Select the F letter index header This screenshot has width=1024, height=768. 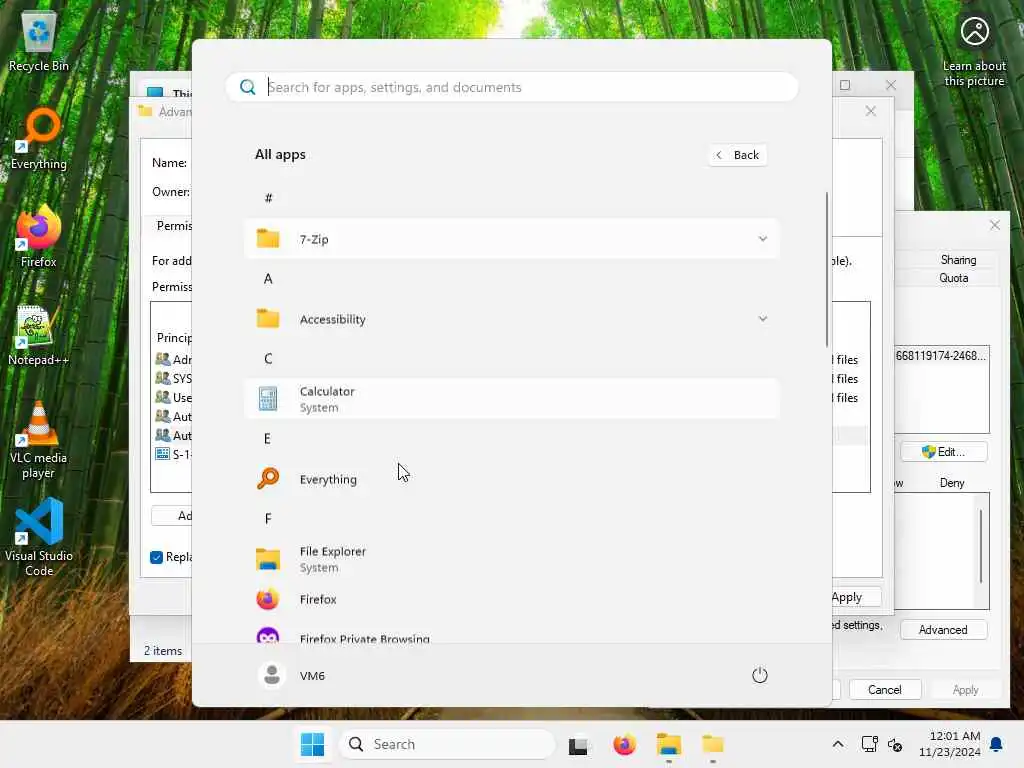pyautogui.click(x=268, y=519)
